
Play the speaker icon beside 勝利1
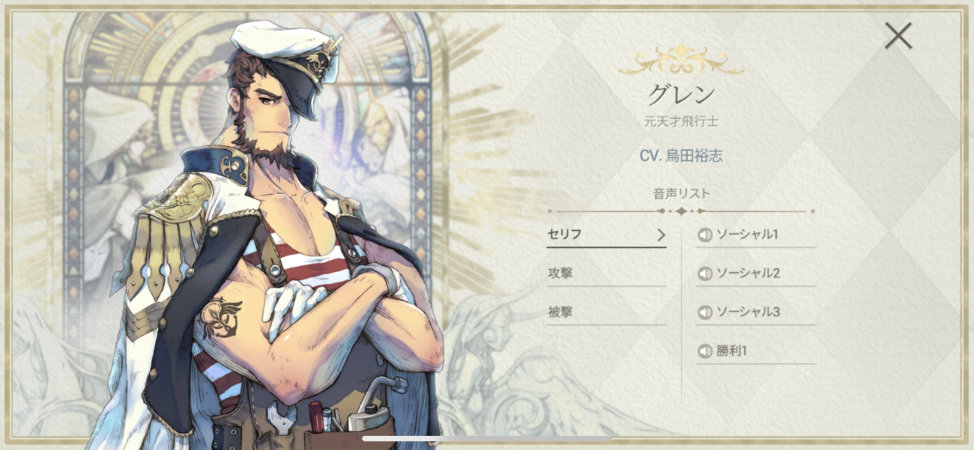tap(704, 351)
